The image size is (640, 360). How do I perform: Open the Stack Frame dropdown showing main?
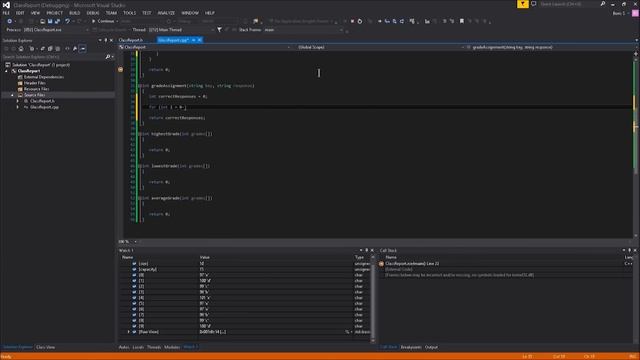coord(303,30)
